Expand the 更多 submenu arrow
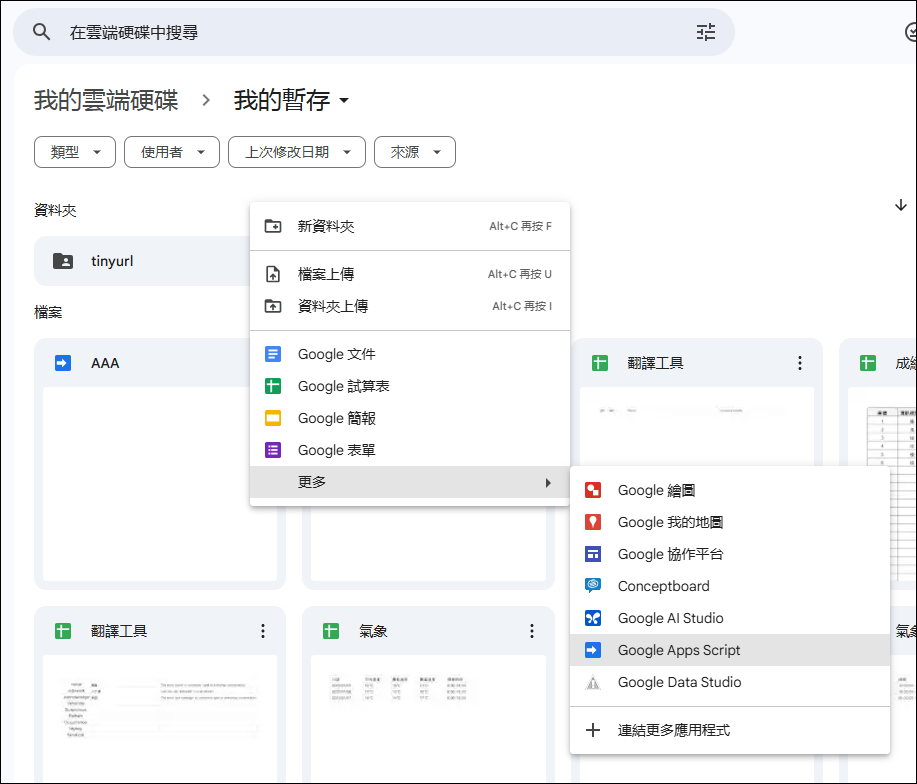This screenshot has width=917, height=784. point(548,482)
